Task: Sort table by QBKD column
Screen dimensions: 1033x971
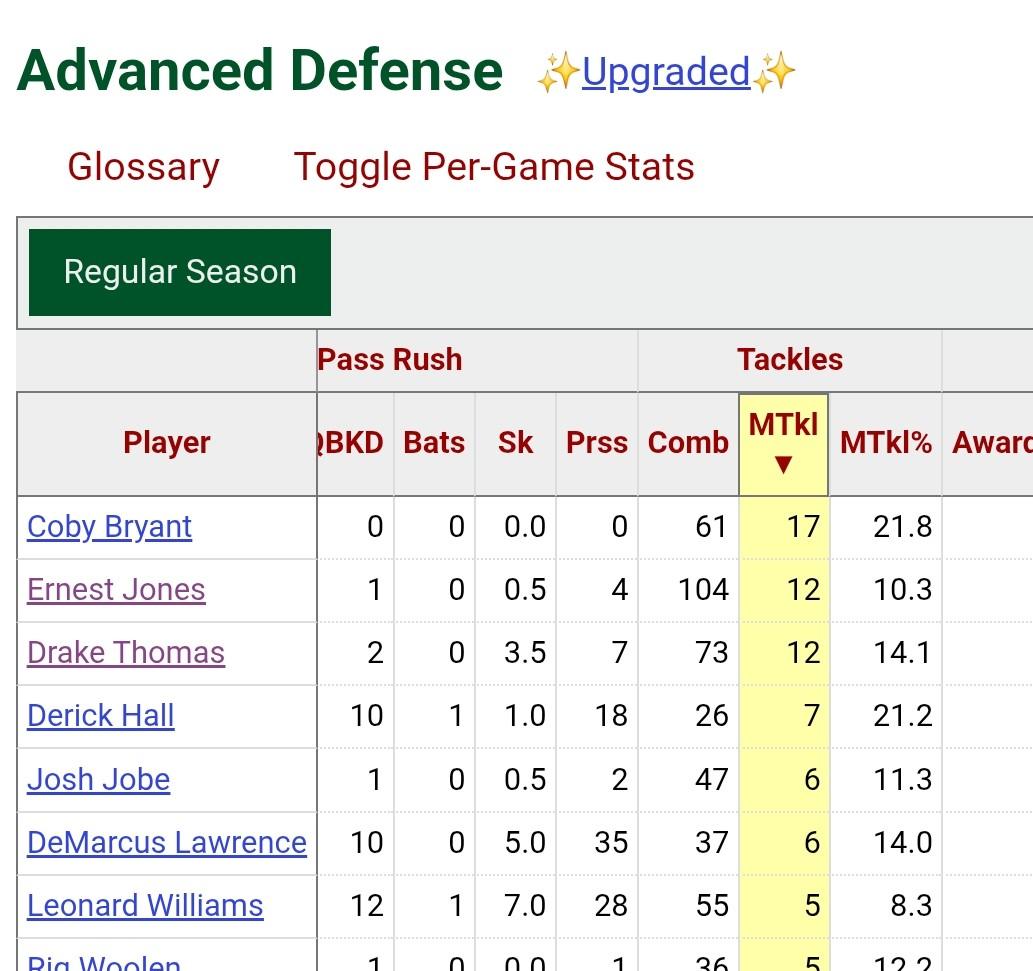Action: click(352, 443)
